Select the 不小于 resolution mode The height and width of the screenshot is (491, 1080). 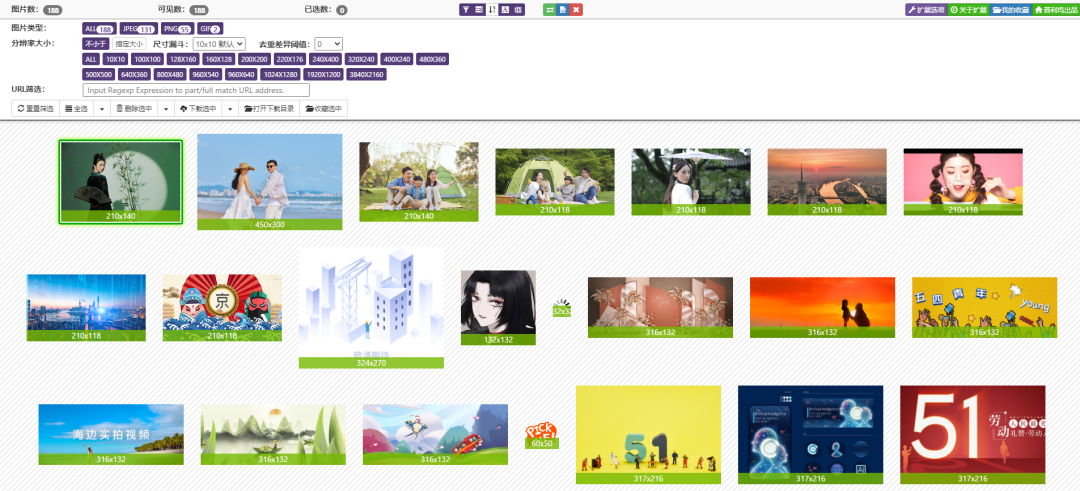pos(96,43)
